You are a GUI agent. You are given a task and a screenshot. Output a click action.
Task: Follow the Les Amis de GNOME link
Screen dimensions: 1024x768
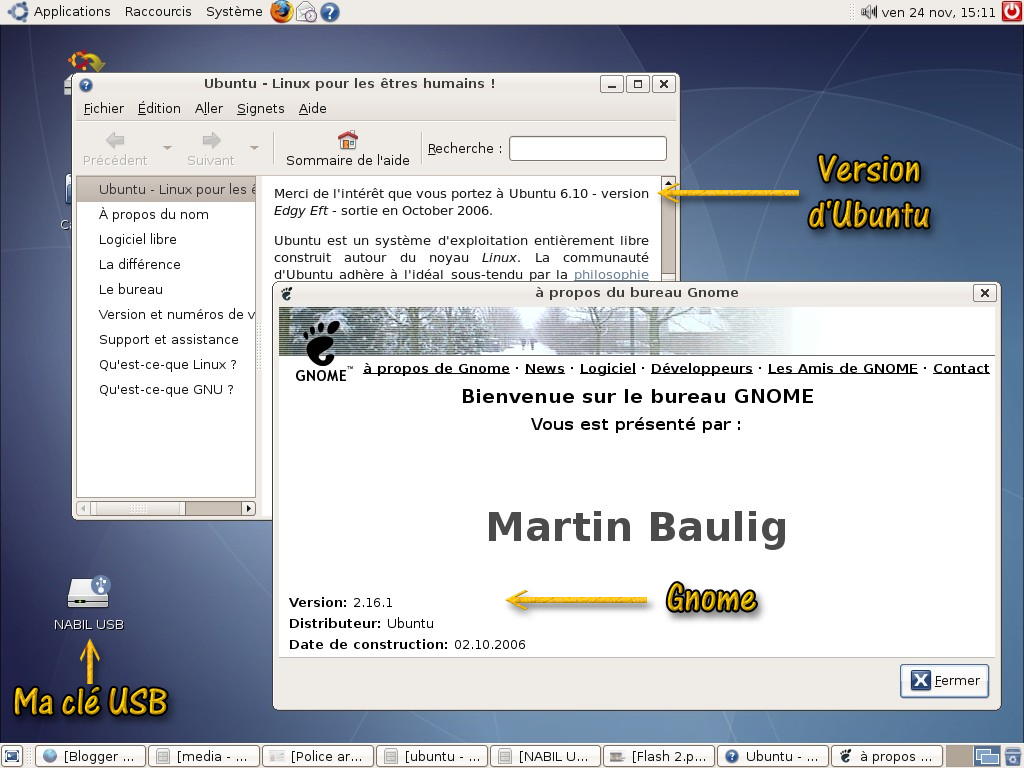click(x=842, y=368)
